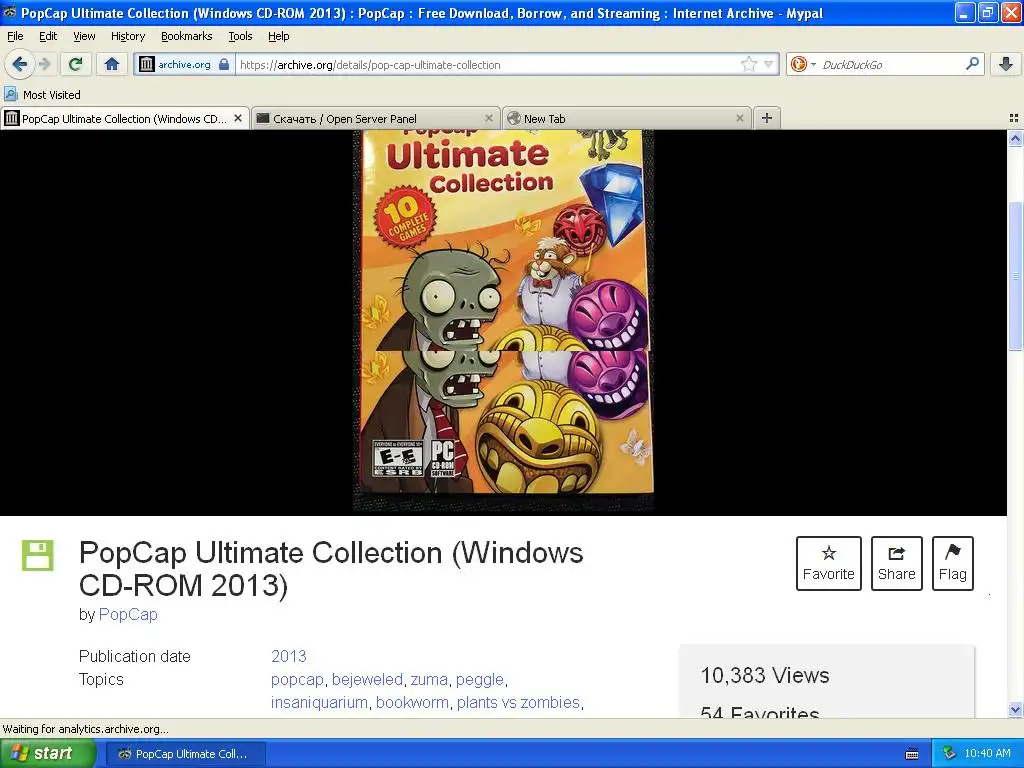This screenshot has height=768, width=1024.
Task: Click the page scrollbar up arrow
Action: click(1015, 138)
